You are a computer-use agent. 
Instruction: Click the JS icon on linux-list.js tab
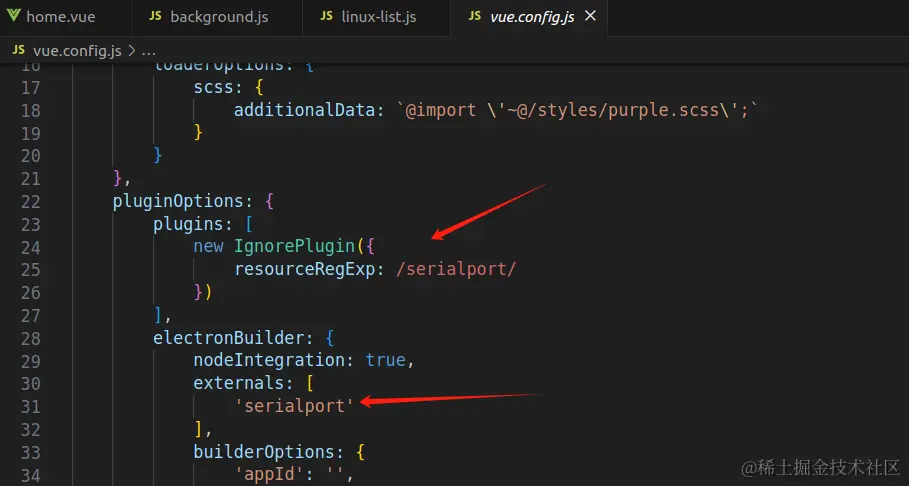(326, 16)
